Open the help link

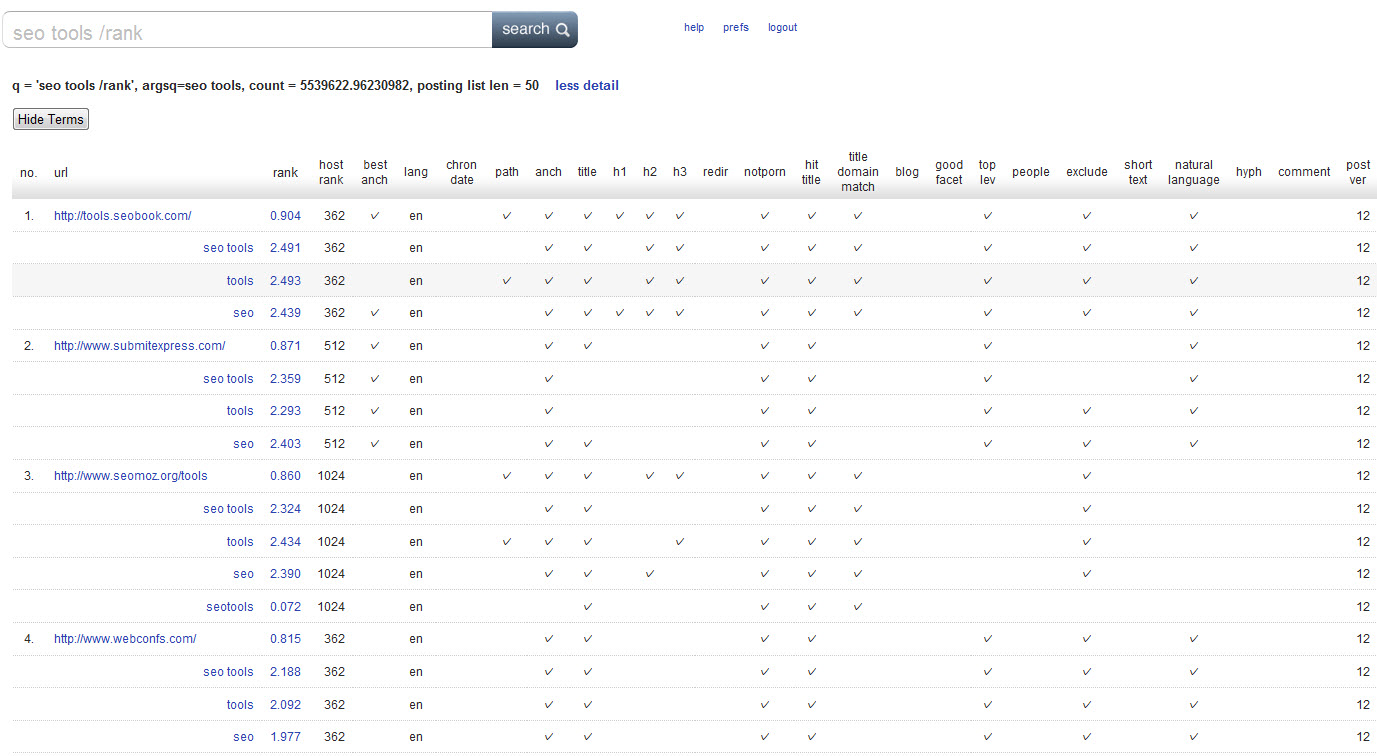click(x=694, y=28)
